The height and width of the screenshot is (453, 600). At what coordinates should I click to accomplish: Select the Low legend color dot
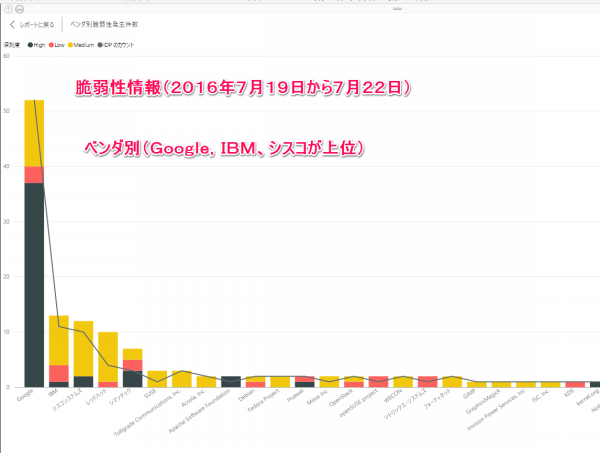coord(51,45)
